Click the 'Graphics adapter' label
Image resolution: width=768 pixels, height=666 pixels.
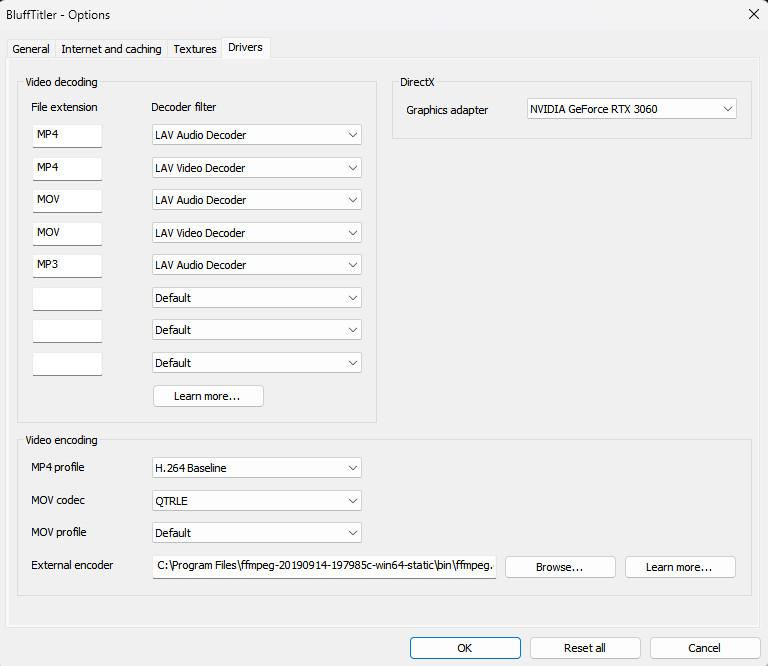point(447,110)
